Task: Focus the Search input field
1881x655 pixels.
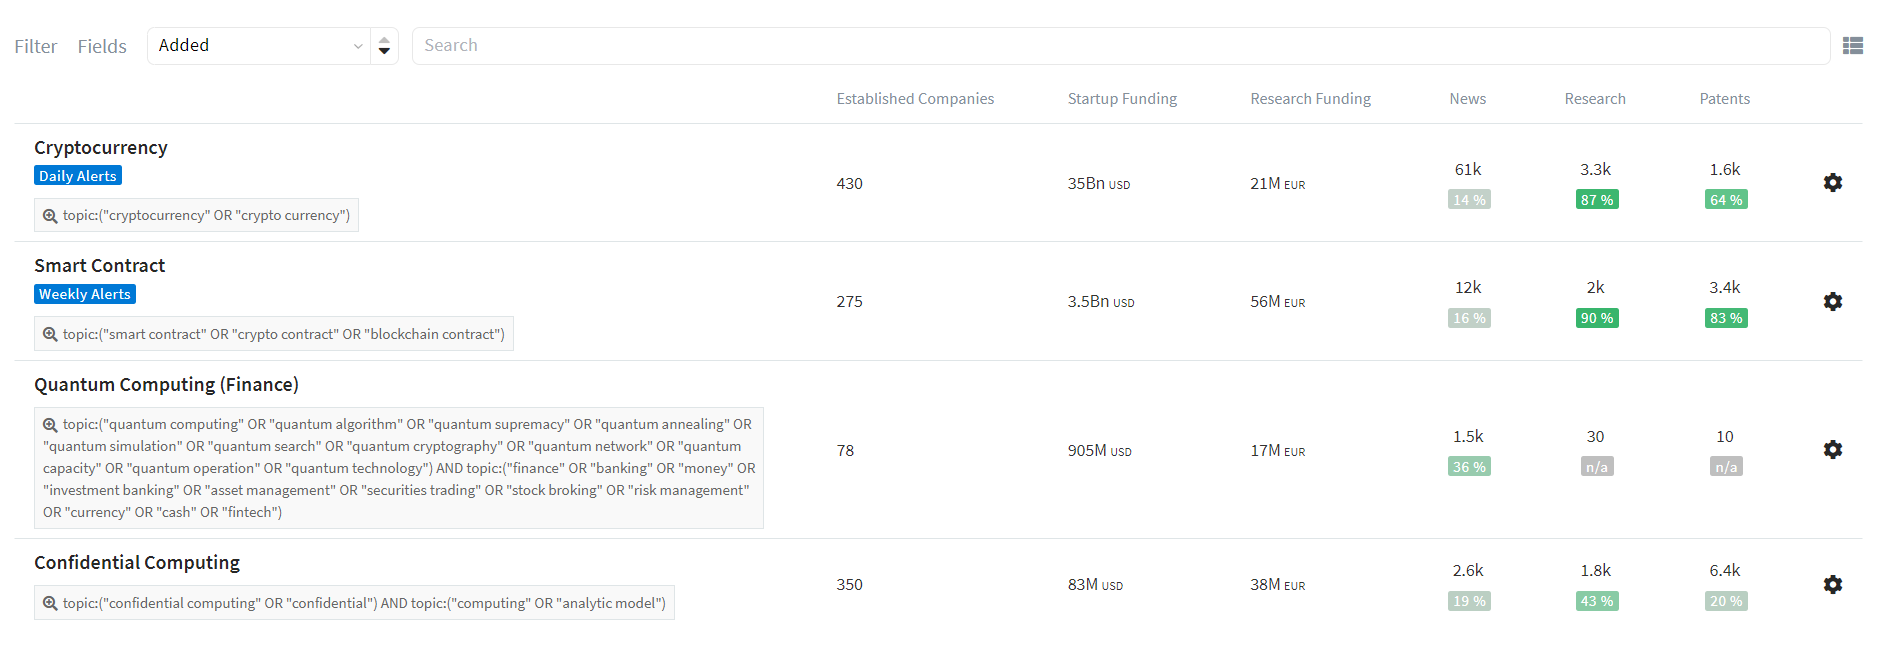Action: 1121,46
